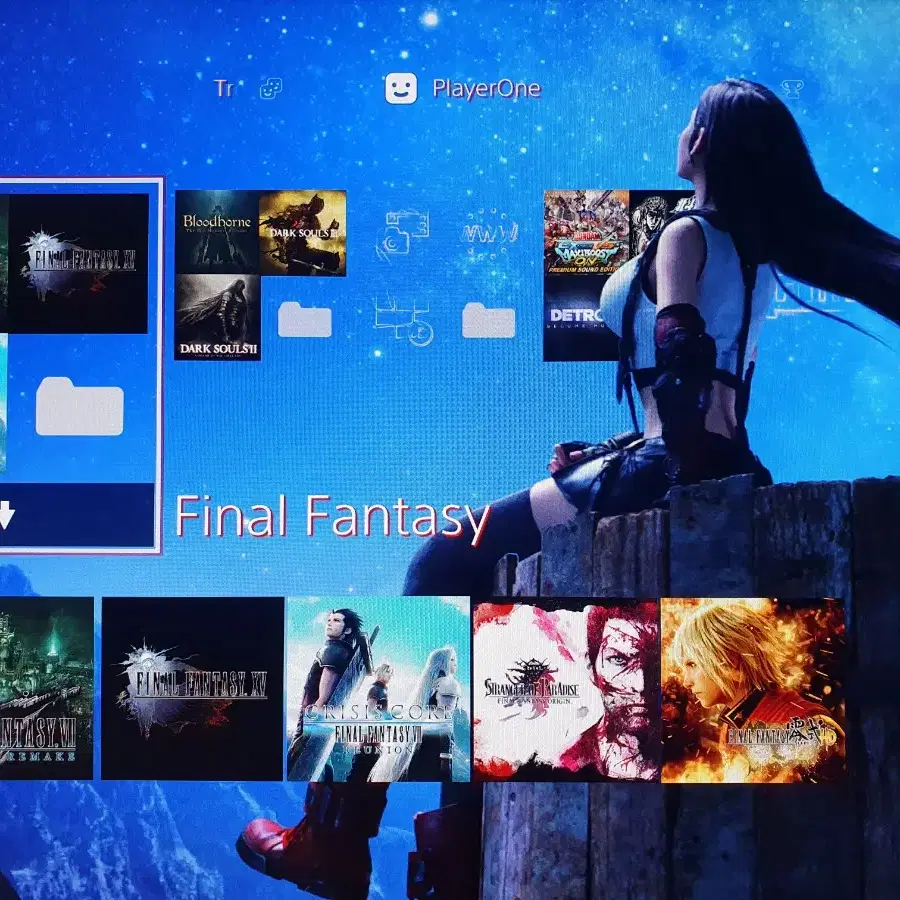The width and height of the screenshot is (900, 900).
Task: Open the folder icon beneath the WWW browser
Action: pyautogui.click(x=488, y=320)
